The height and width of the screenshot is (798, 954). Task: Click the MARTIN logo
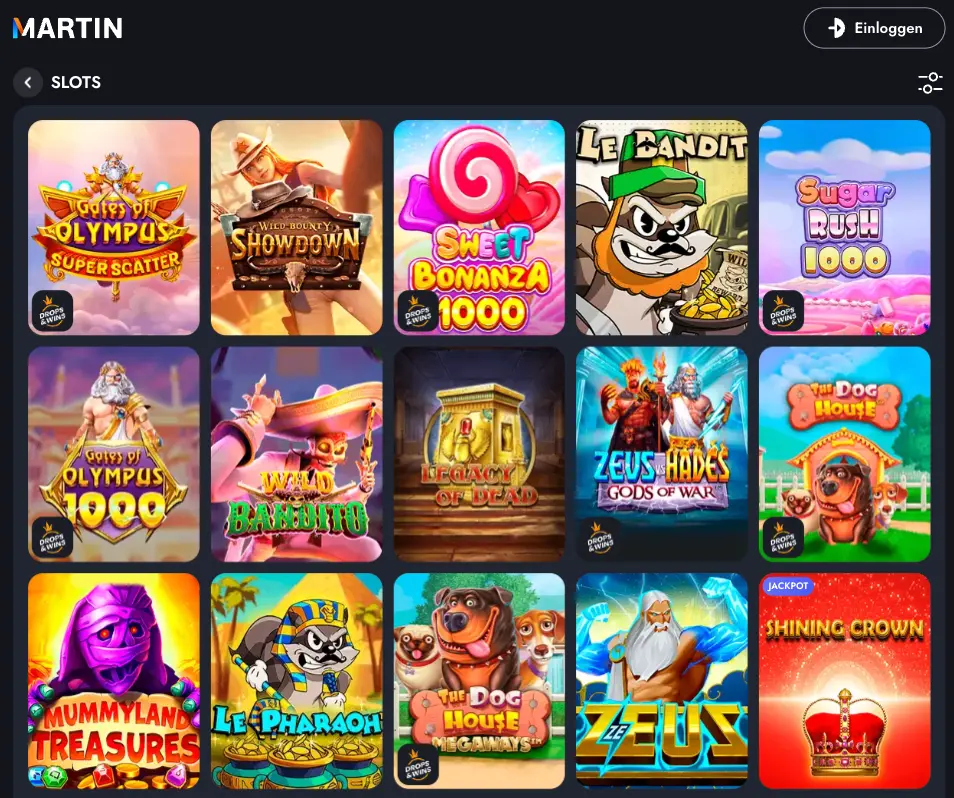(68, 28)
